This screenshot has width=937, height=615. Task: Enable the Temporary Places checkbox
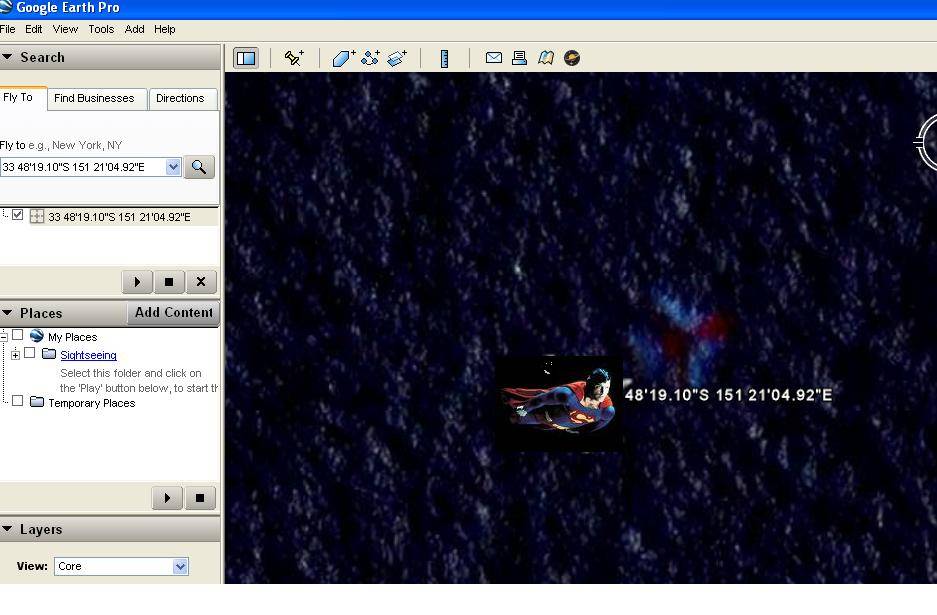point(17,402)
